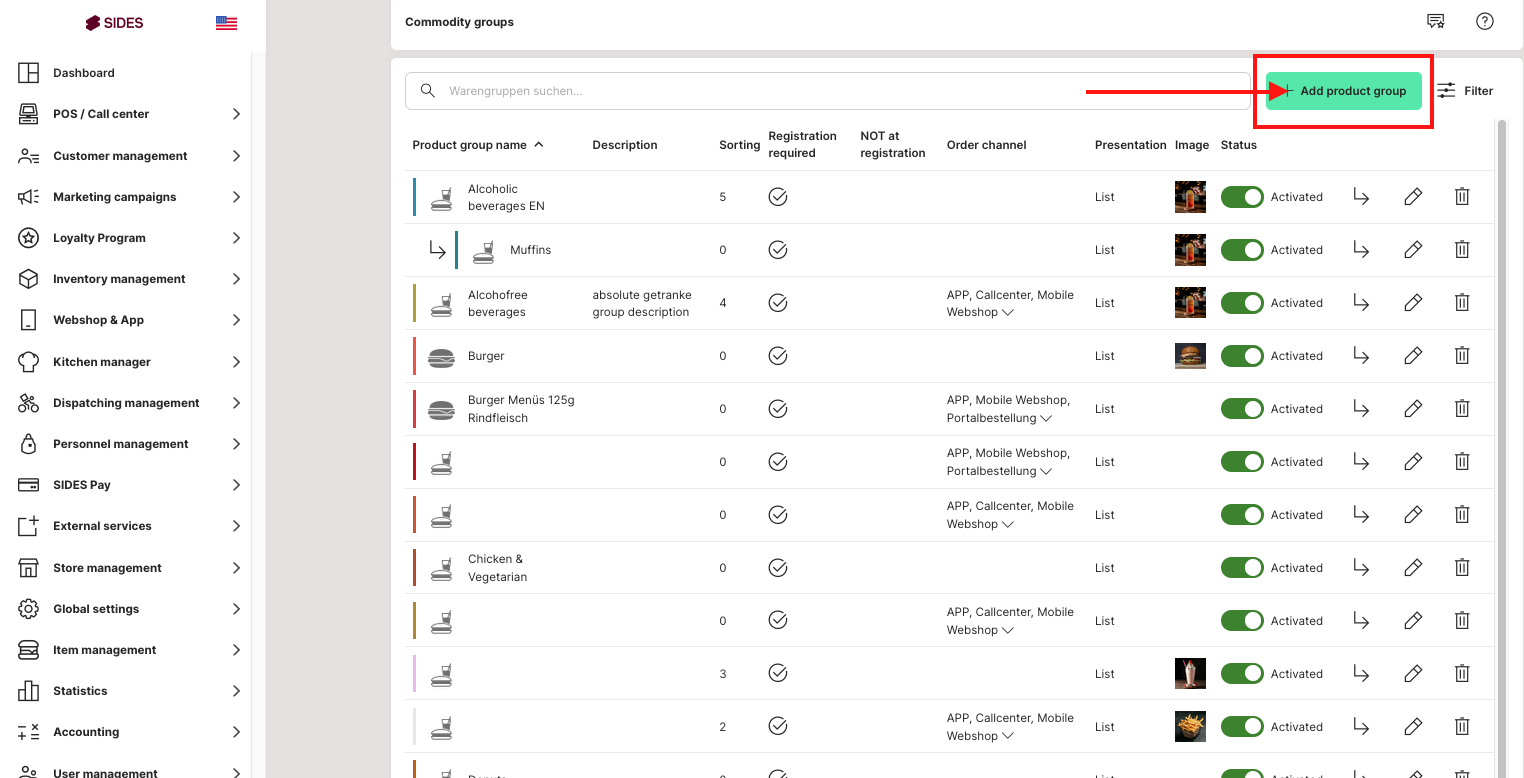Click the pencil edit icon for Burger

click(1412, 356)
